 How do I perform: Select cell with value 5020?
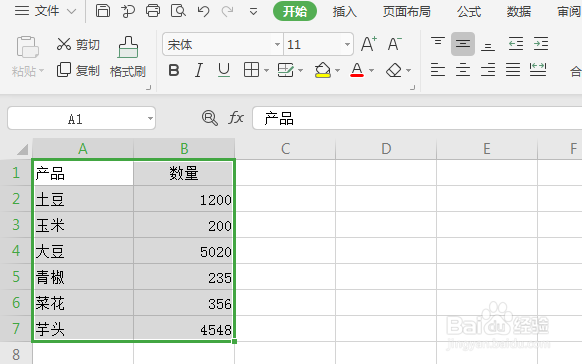click(x=184, y=251)
